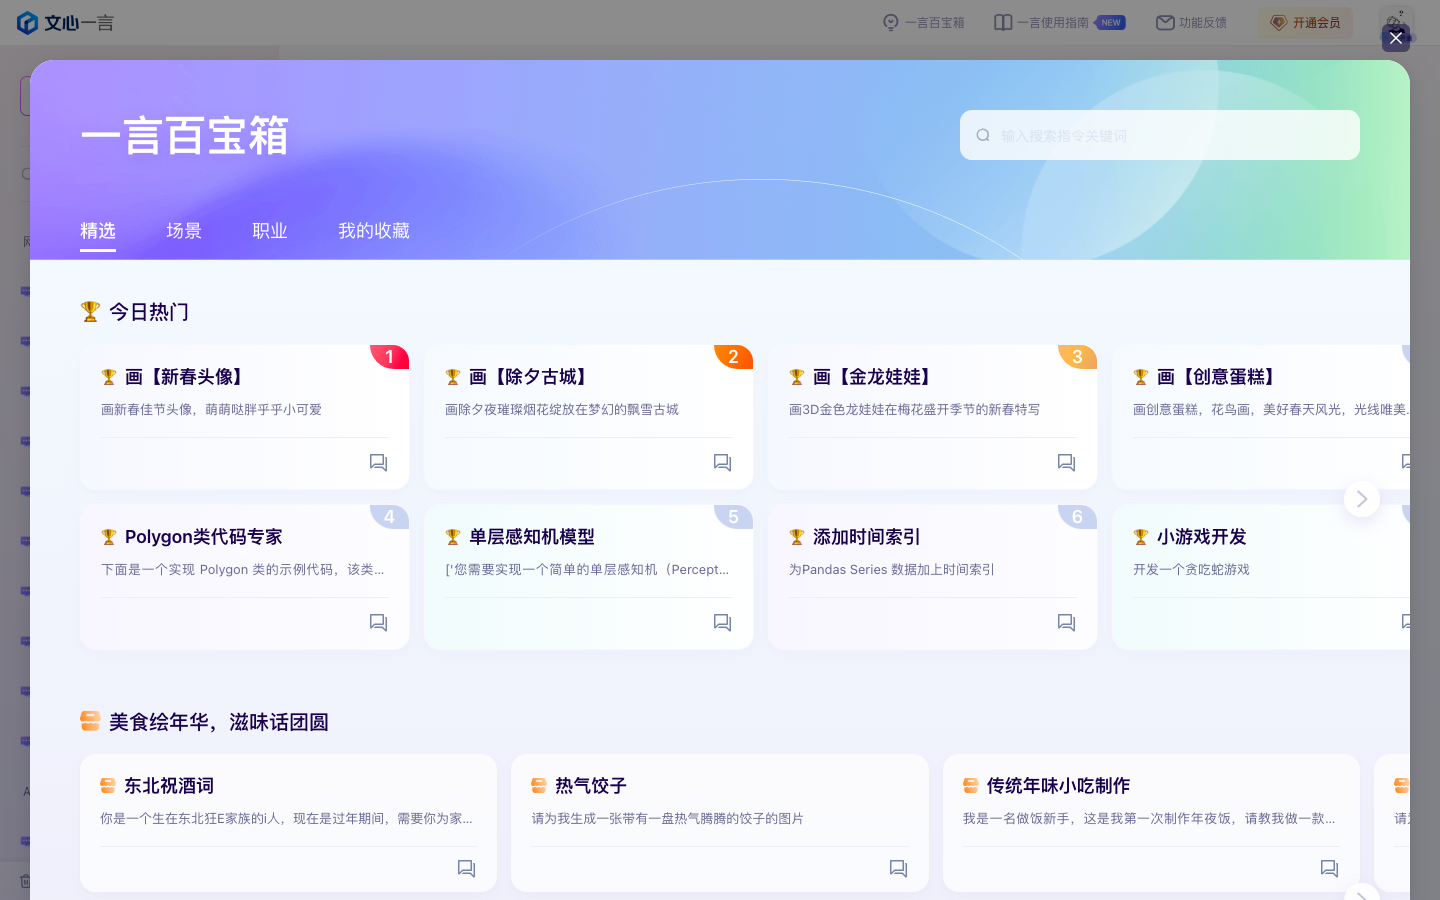
Task: Click chat icon on 画【金龙娃娃】 card
Action: pos(1066,462)
